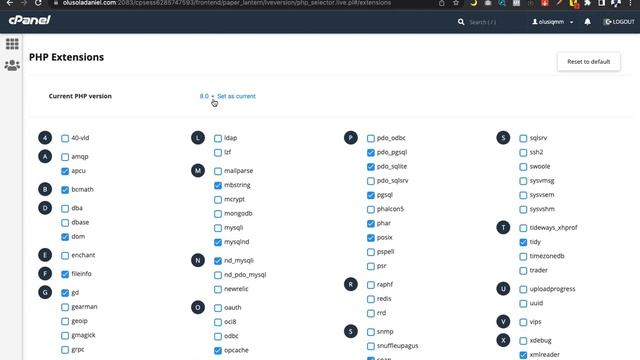Enable the redis extension checkbox
The width and height of the screenshot is (640, 360).
pos(371,299)
